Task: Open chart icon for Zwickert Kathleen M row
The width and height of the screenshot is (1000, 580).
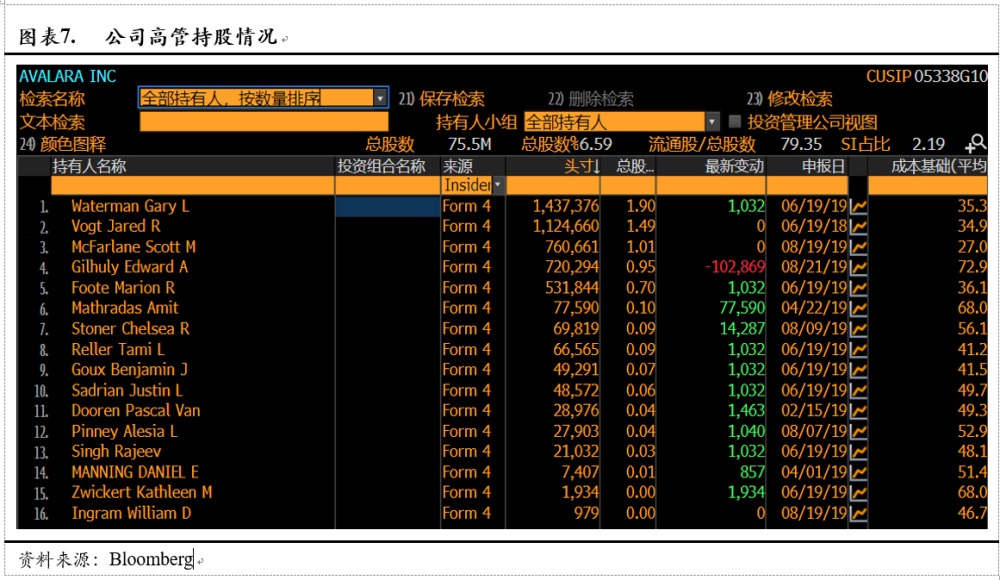Action: click(x=858, y=493)
